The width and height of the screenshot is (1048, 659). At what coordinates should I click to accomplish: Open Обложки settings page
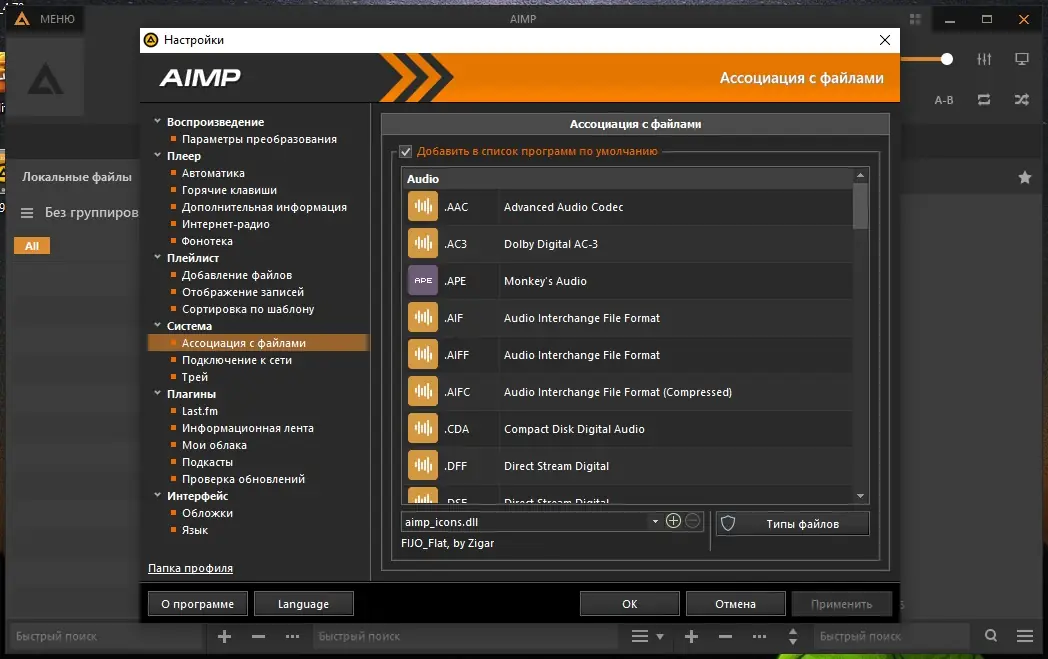[207, 513]
